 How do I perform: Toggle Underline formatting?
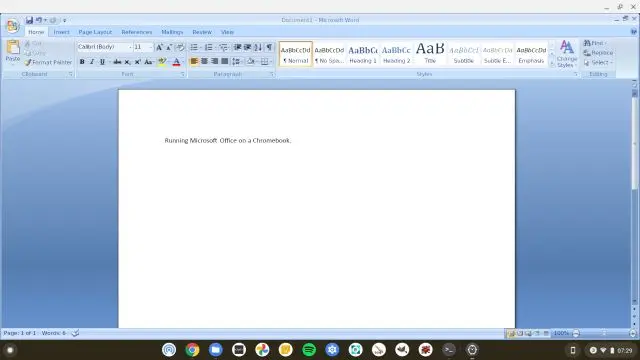tap(102, 62)
